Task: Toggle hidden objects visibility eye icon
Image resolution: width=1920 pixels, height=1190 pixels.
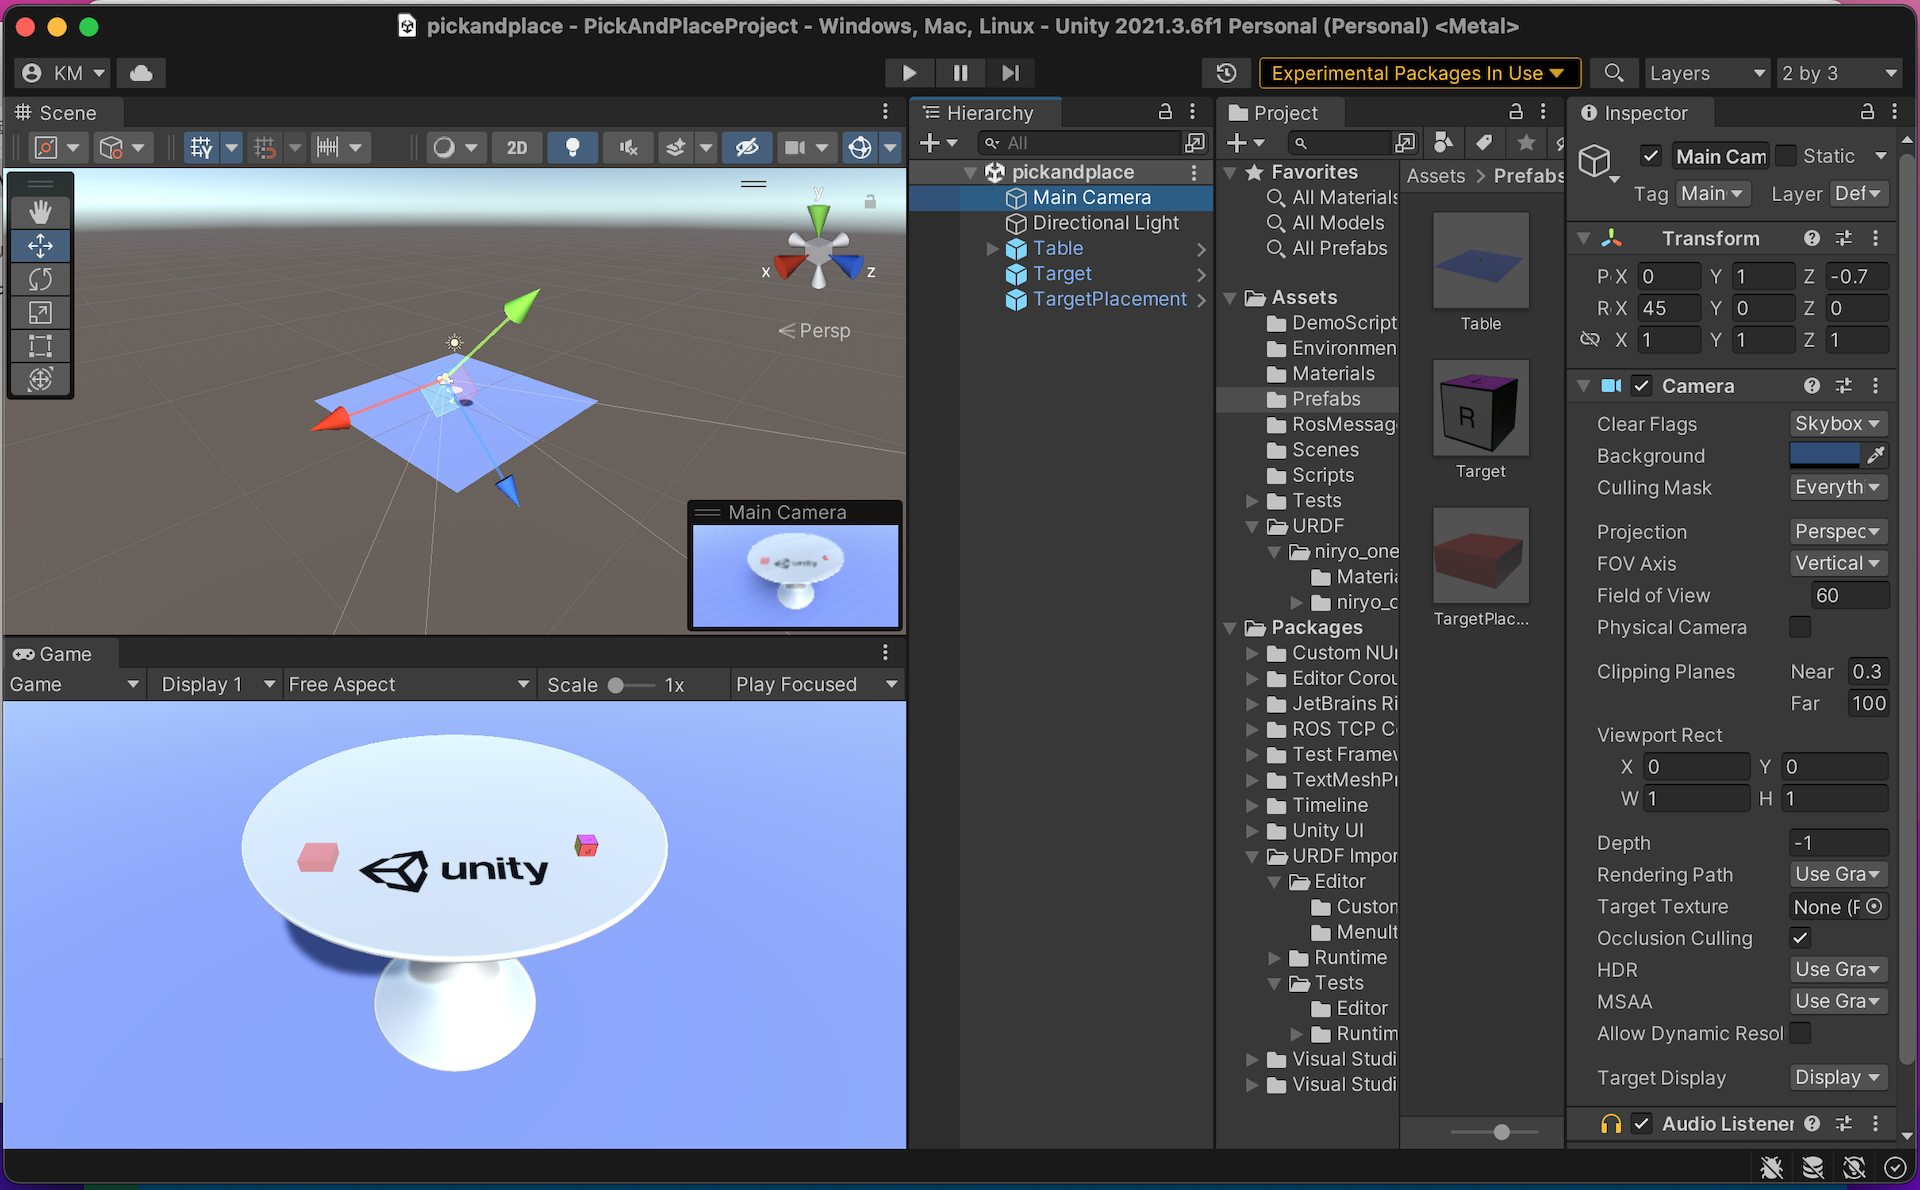Action: [x=747, y=148]
